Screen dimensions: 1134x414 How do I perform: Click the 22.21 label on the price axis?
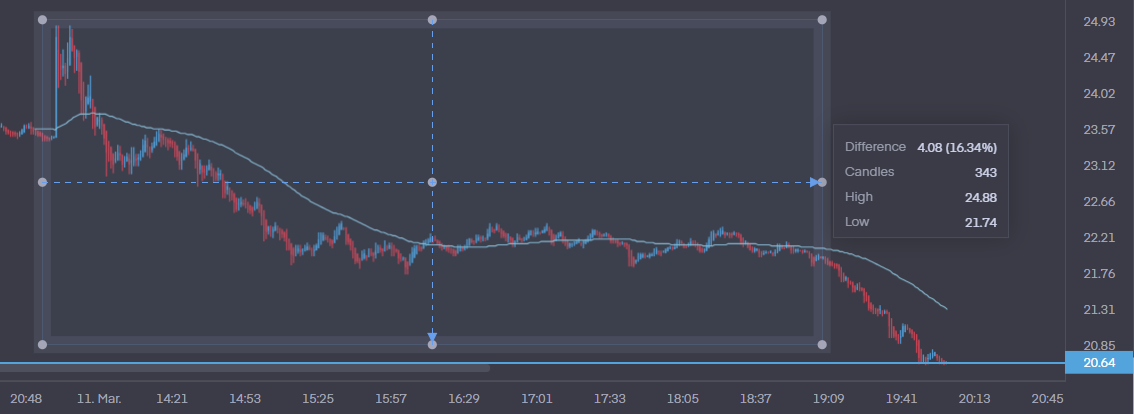pos(1099,238)
